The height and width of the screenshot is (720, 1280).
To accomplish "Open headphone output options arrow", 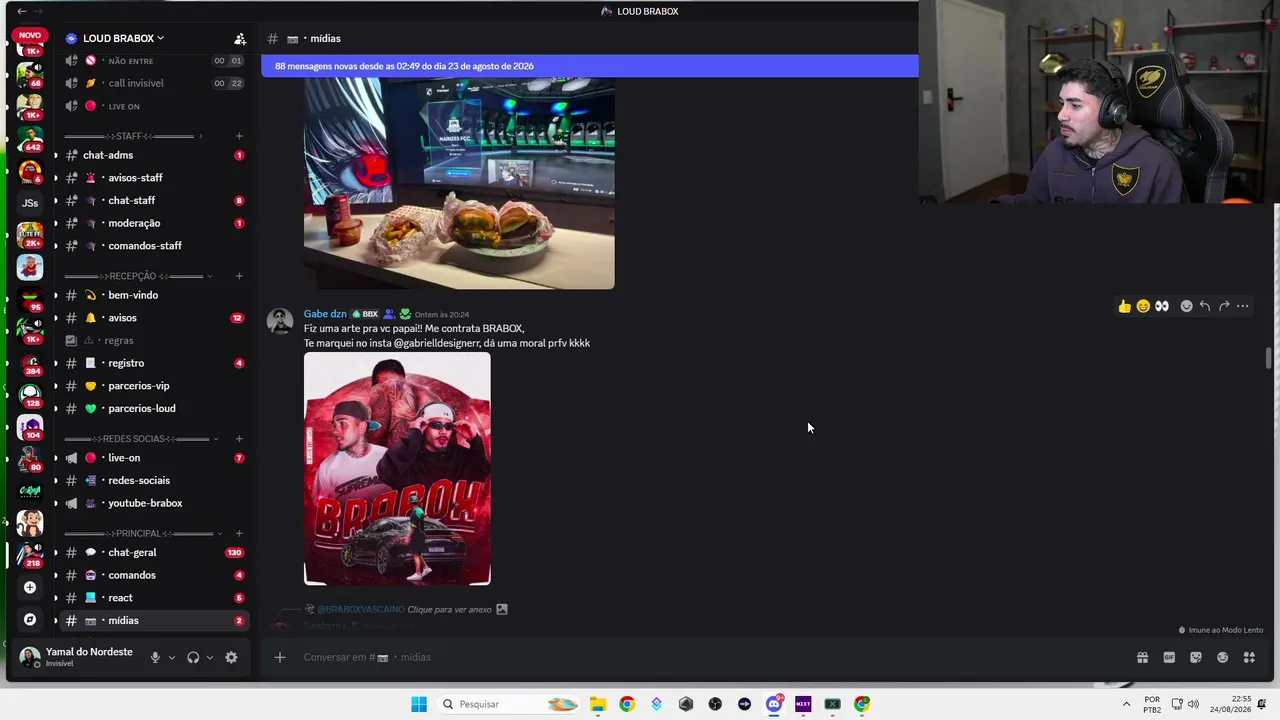I will pyautogui.click(x=209, y=657).
